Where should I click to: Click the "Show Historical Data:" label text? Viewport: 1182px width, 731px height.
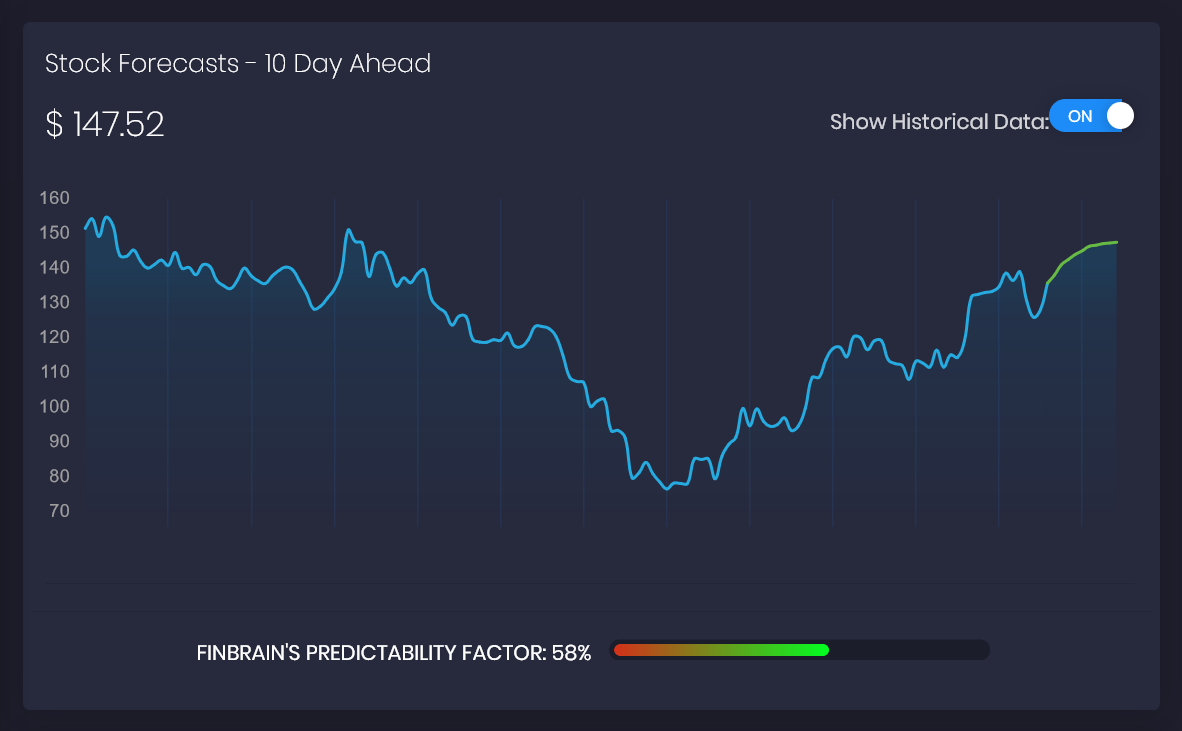(938, 122)
